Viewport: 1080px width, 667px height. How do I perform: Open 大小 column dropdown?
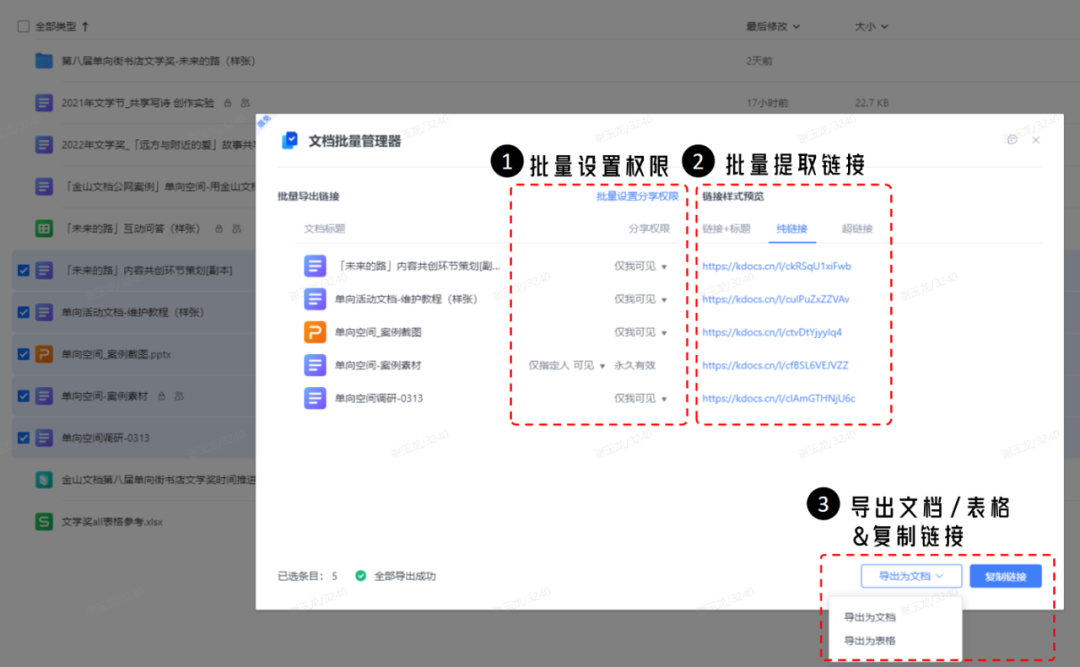(871, 26)
